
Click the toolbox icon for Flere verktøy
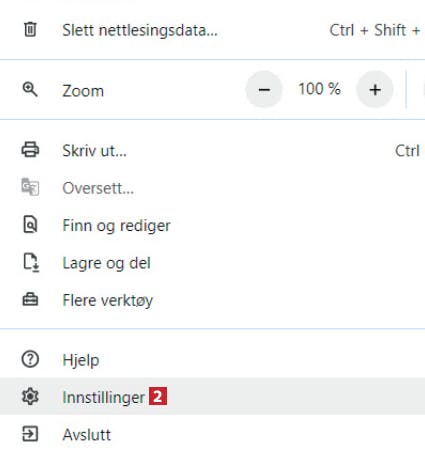click(30, 299)
